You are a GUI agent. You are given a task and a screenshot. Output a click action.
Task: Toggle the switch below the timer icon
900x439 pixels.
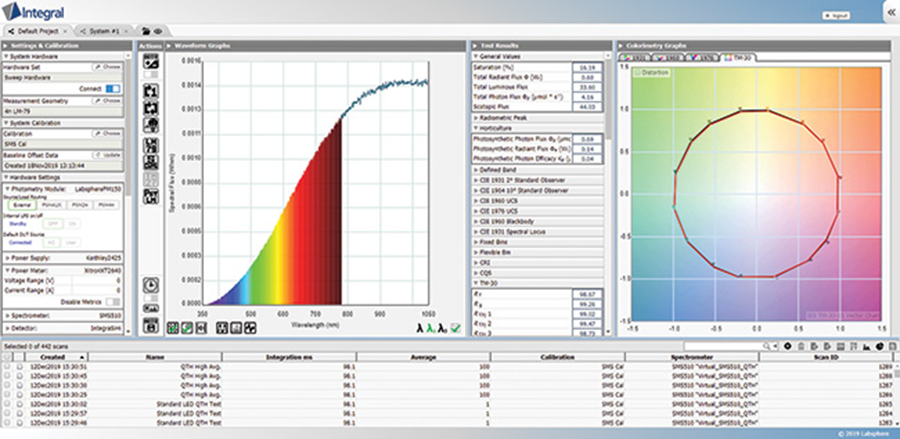(151, 298)
